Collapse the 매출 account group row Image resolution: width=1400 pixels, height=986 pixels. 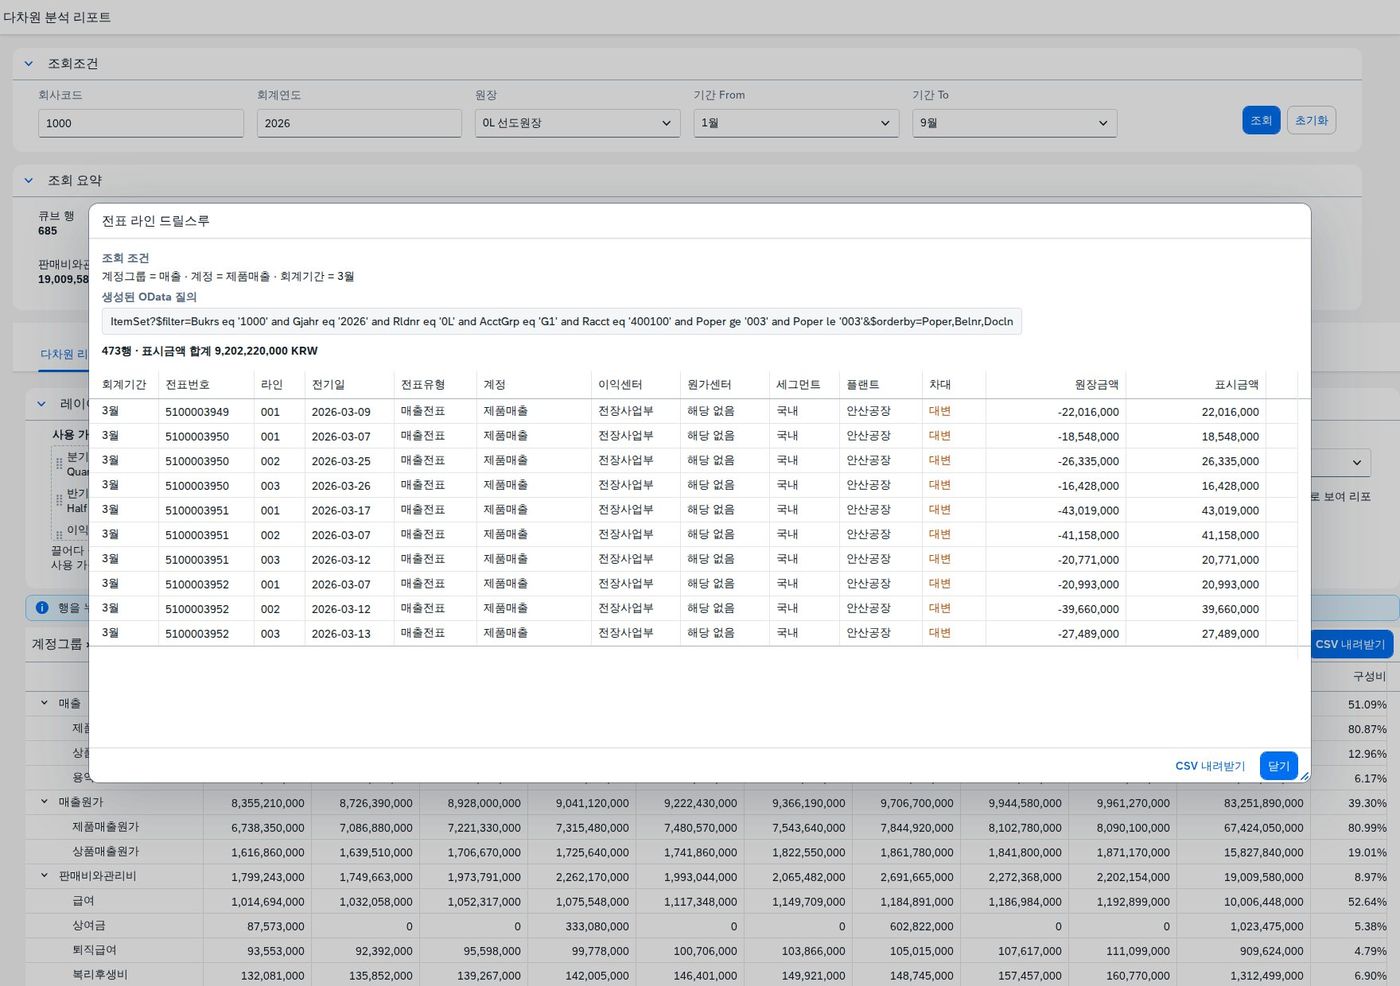(x=44, y=703)
